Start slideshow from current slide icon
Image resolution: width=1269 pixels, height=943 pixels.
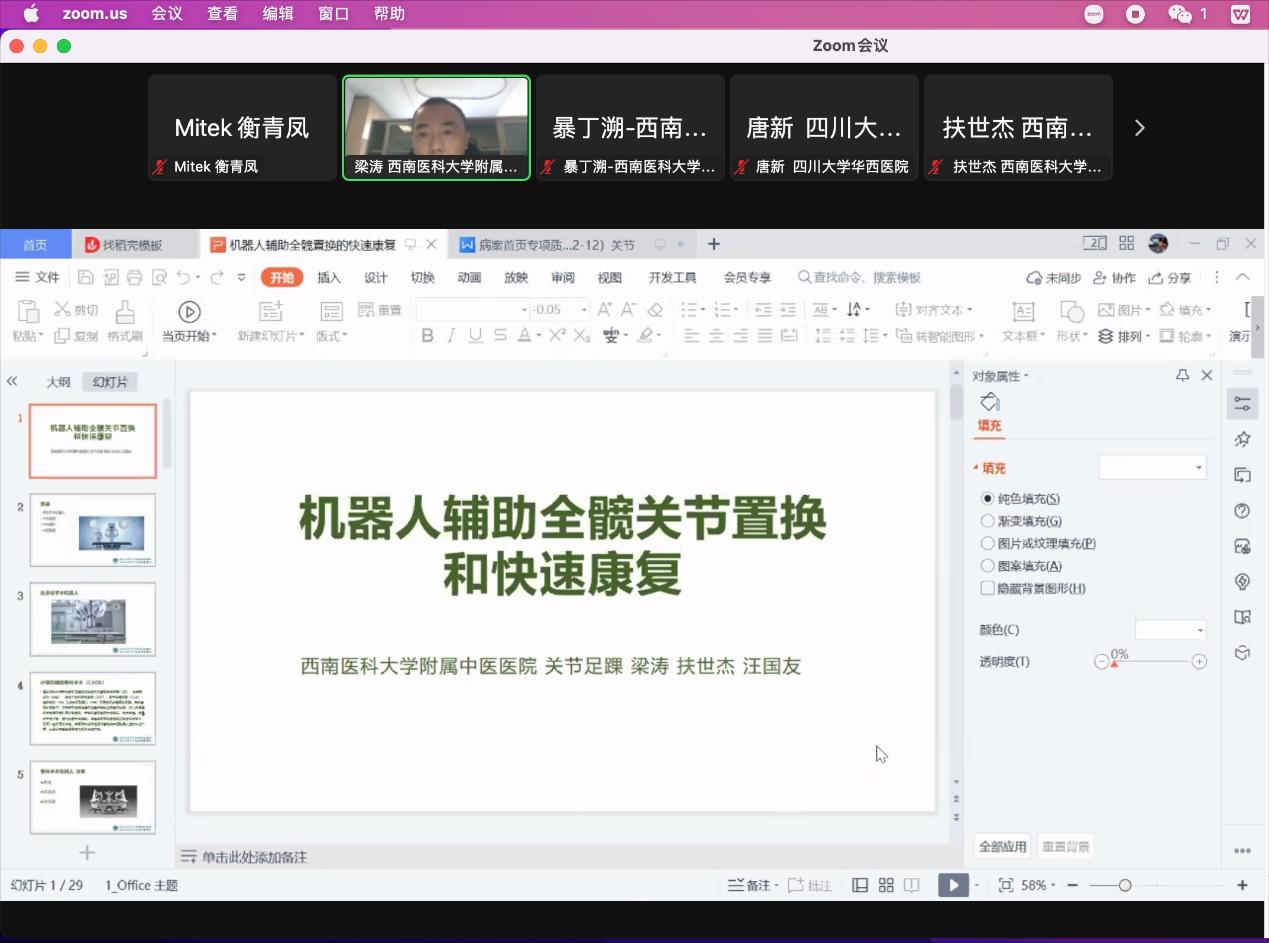pyautogui.click(x=189, y=312)
